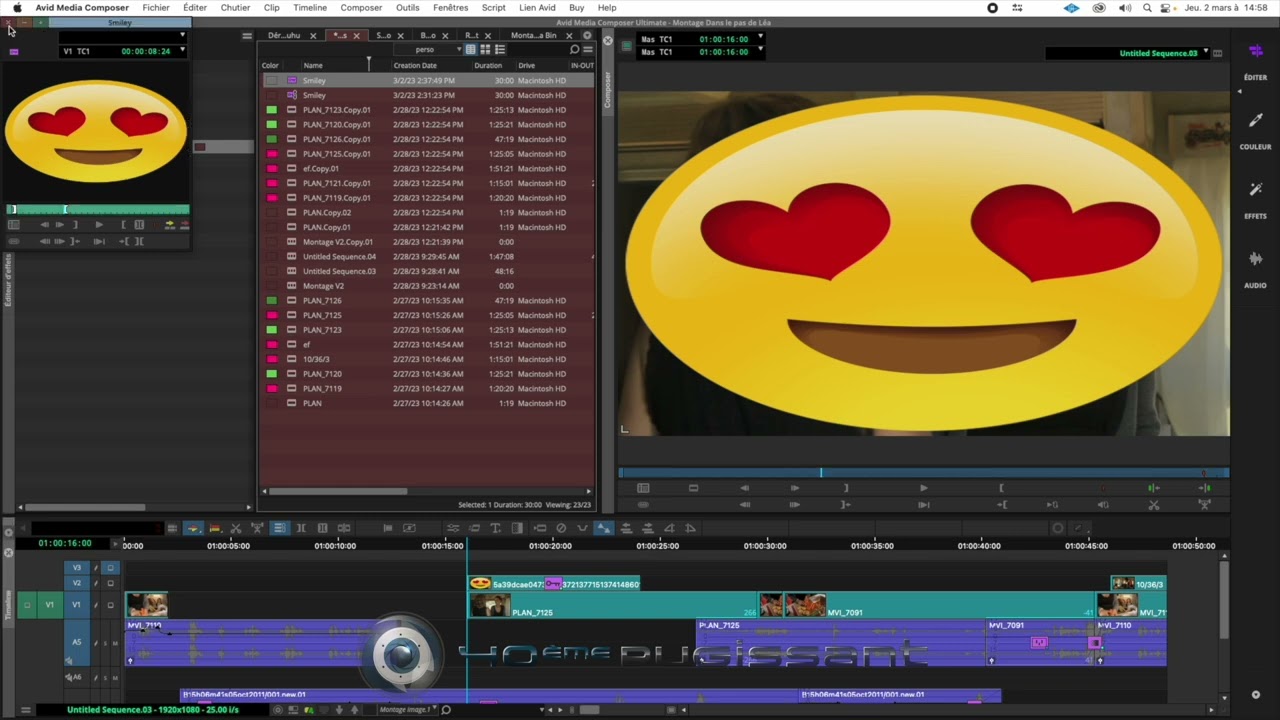Click the Lift/Overwrite red arrow in timeline toolbar
The image size is (1280, 720).
click(214, 528)
